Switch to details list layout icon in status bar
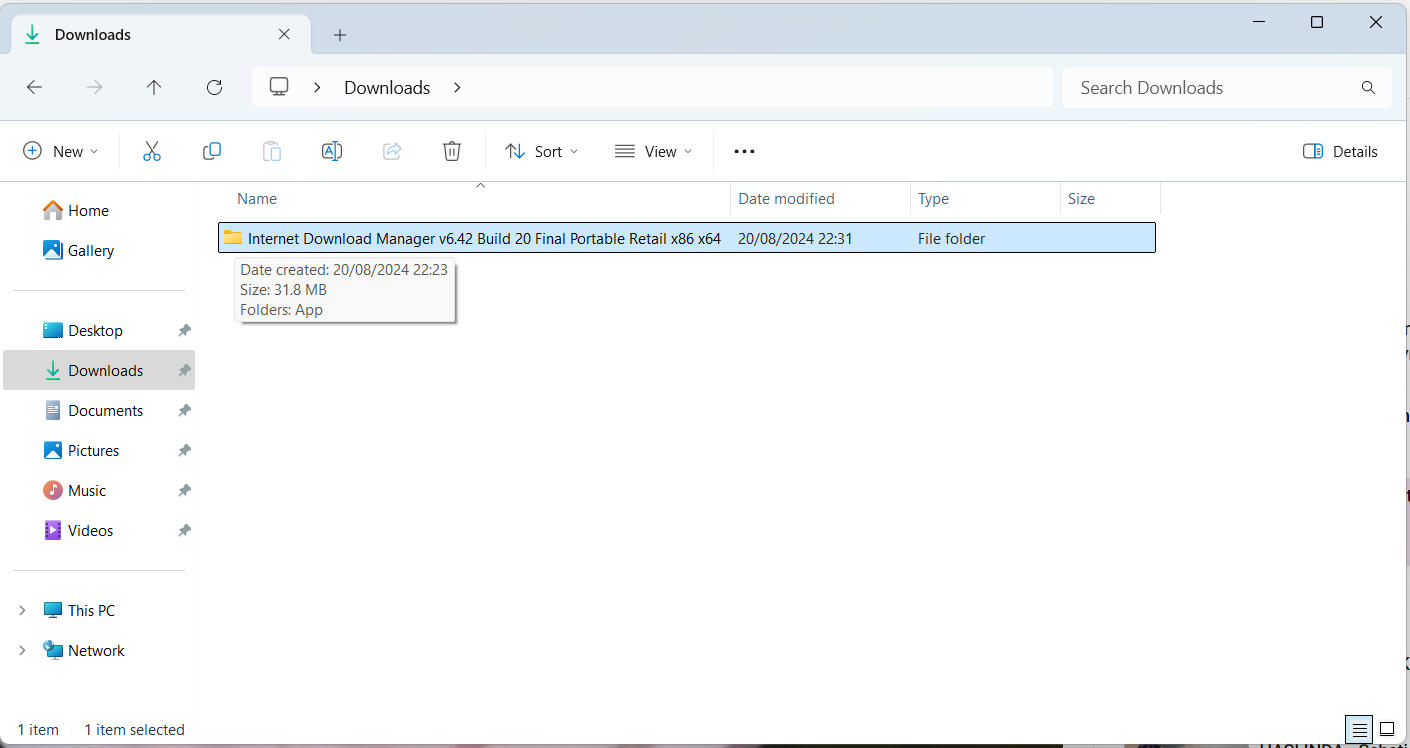This screenshot has width=1410, height=748. point(1358,729)
